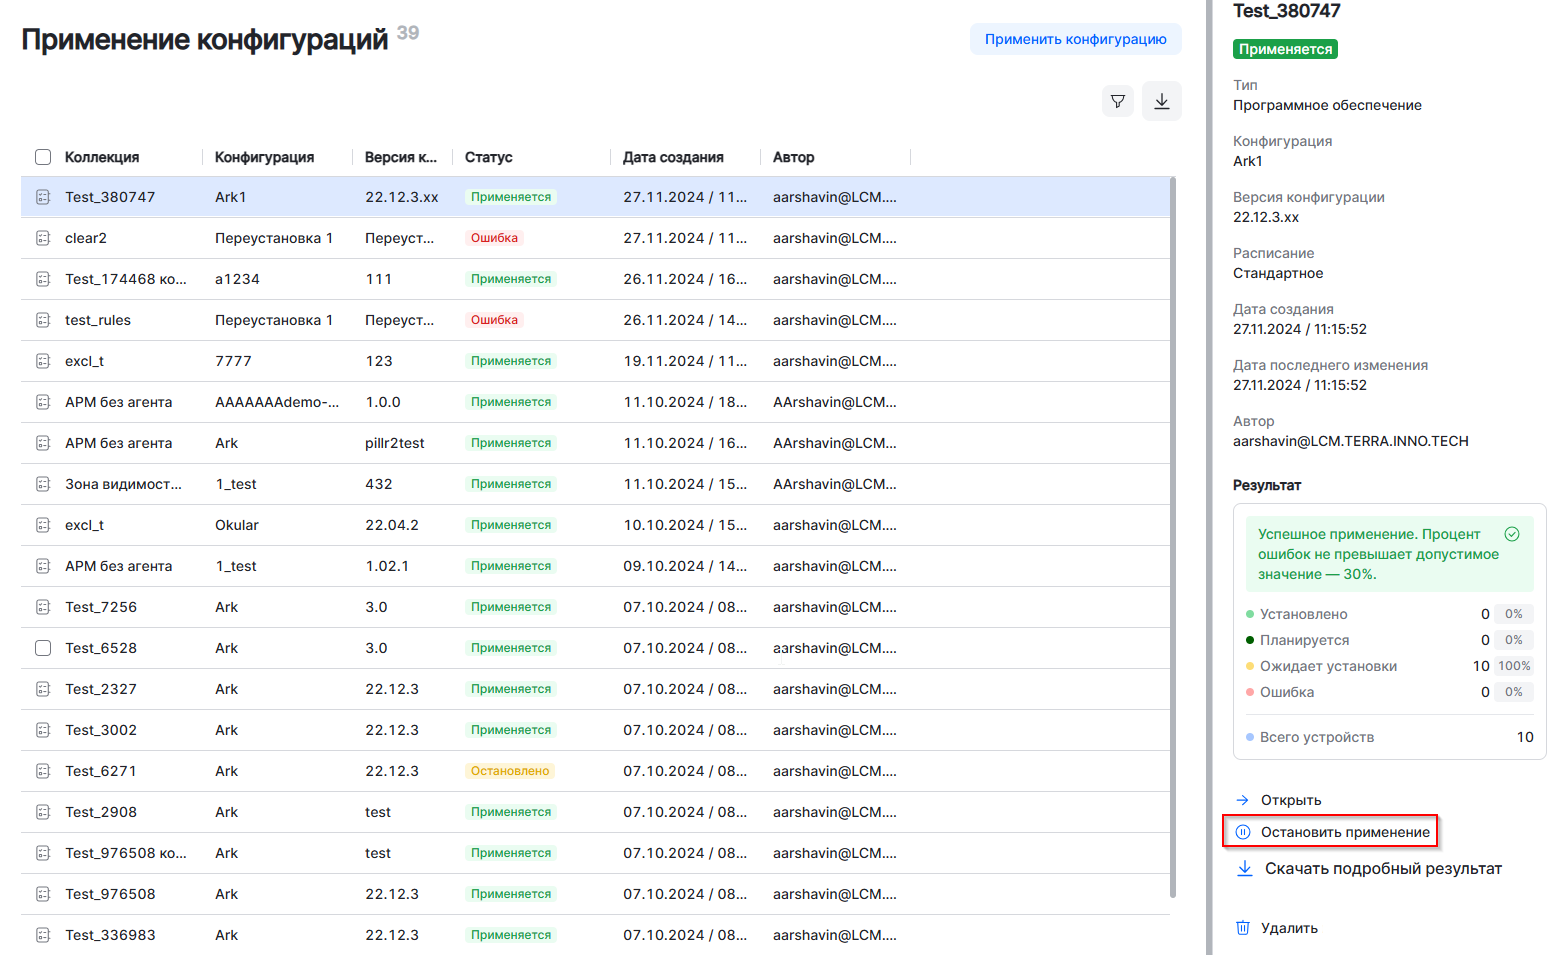This screenshot has height=955, width=1552.
Task: Click the trash icon next to Удалить
Action: [x=1243, y=928]
